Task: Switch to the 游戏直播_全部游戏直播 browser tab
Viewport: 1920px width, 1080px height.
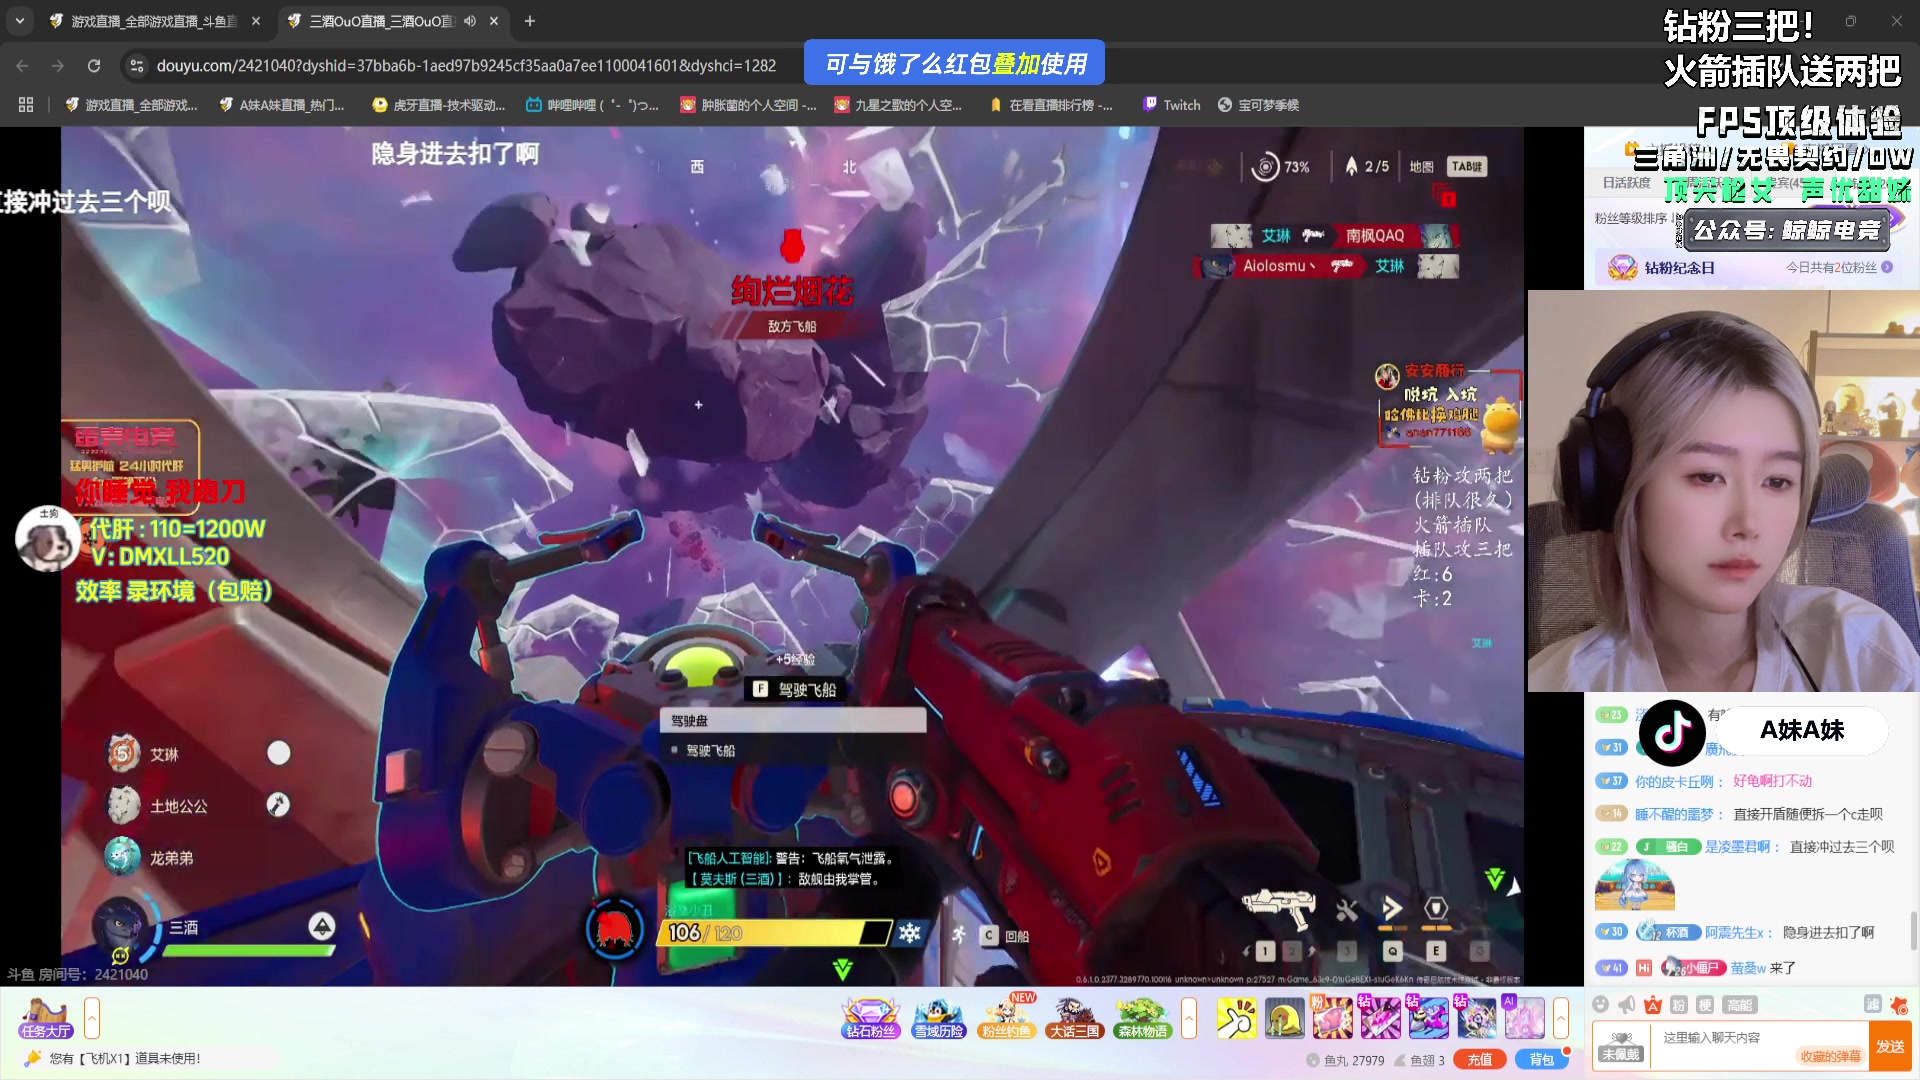Action: 153,21
